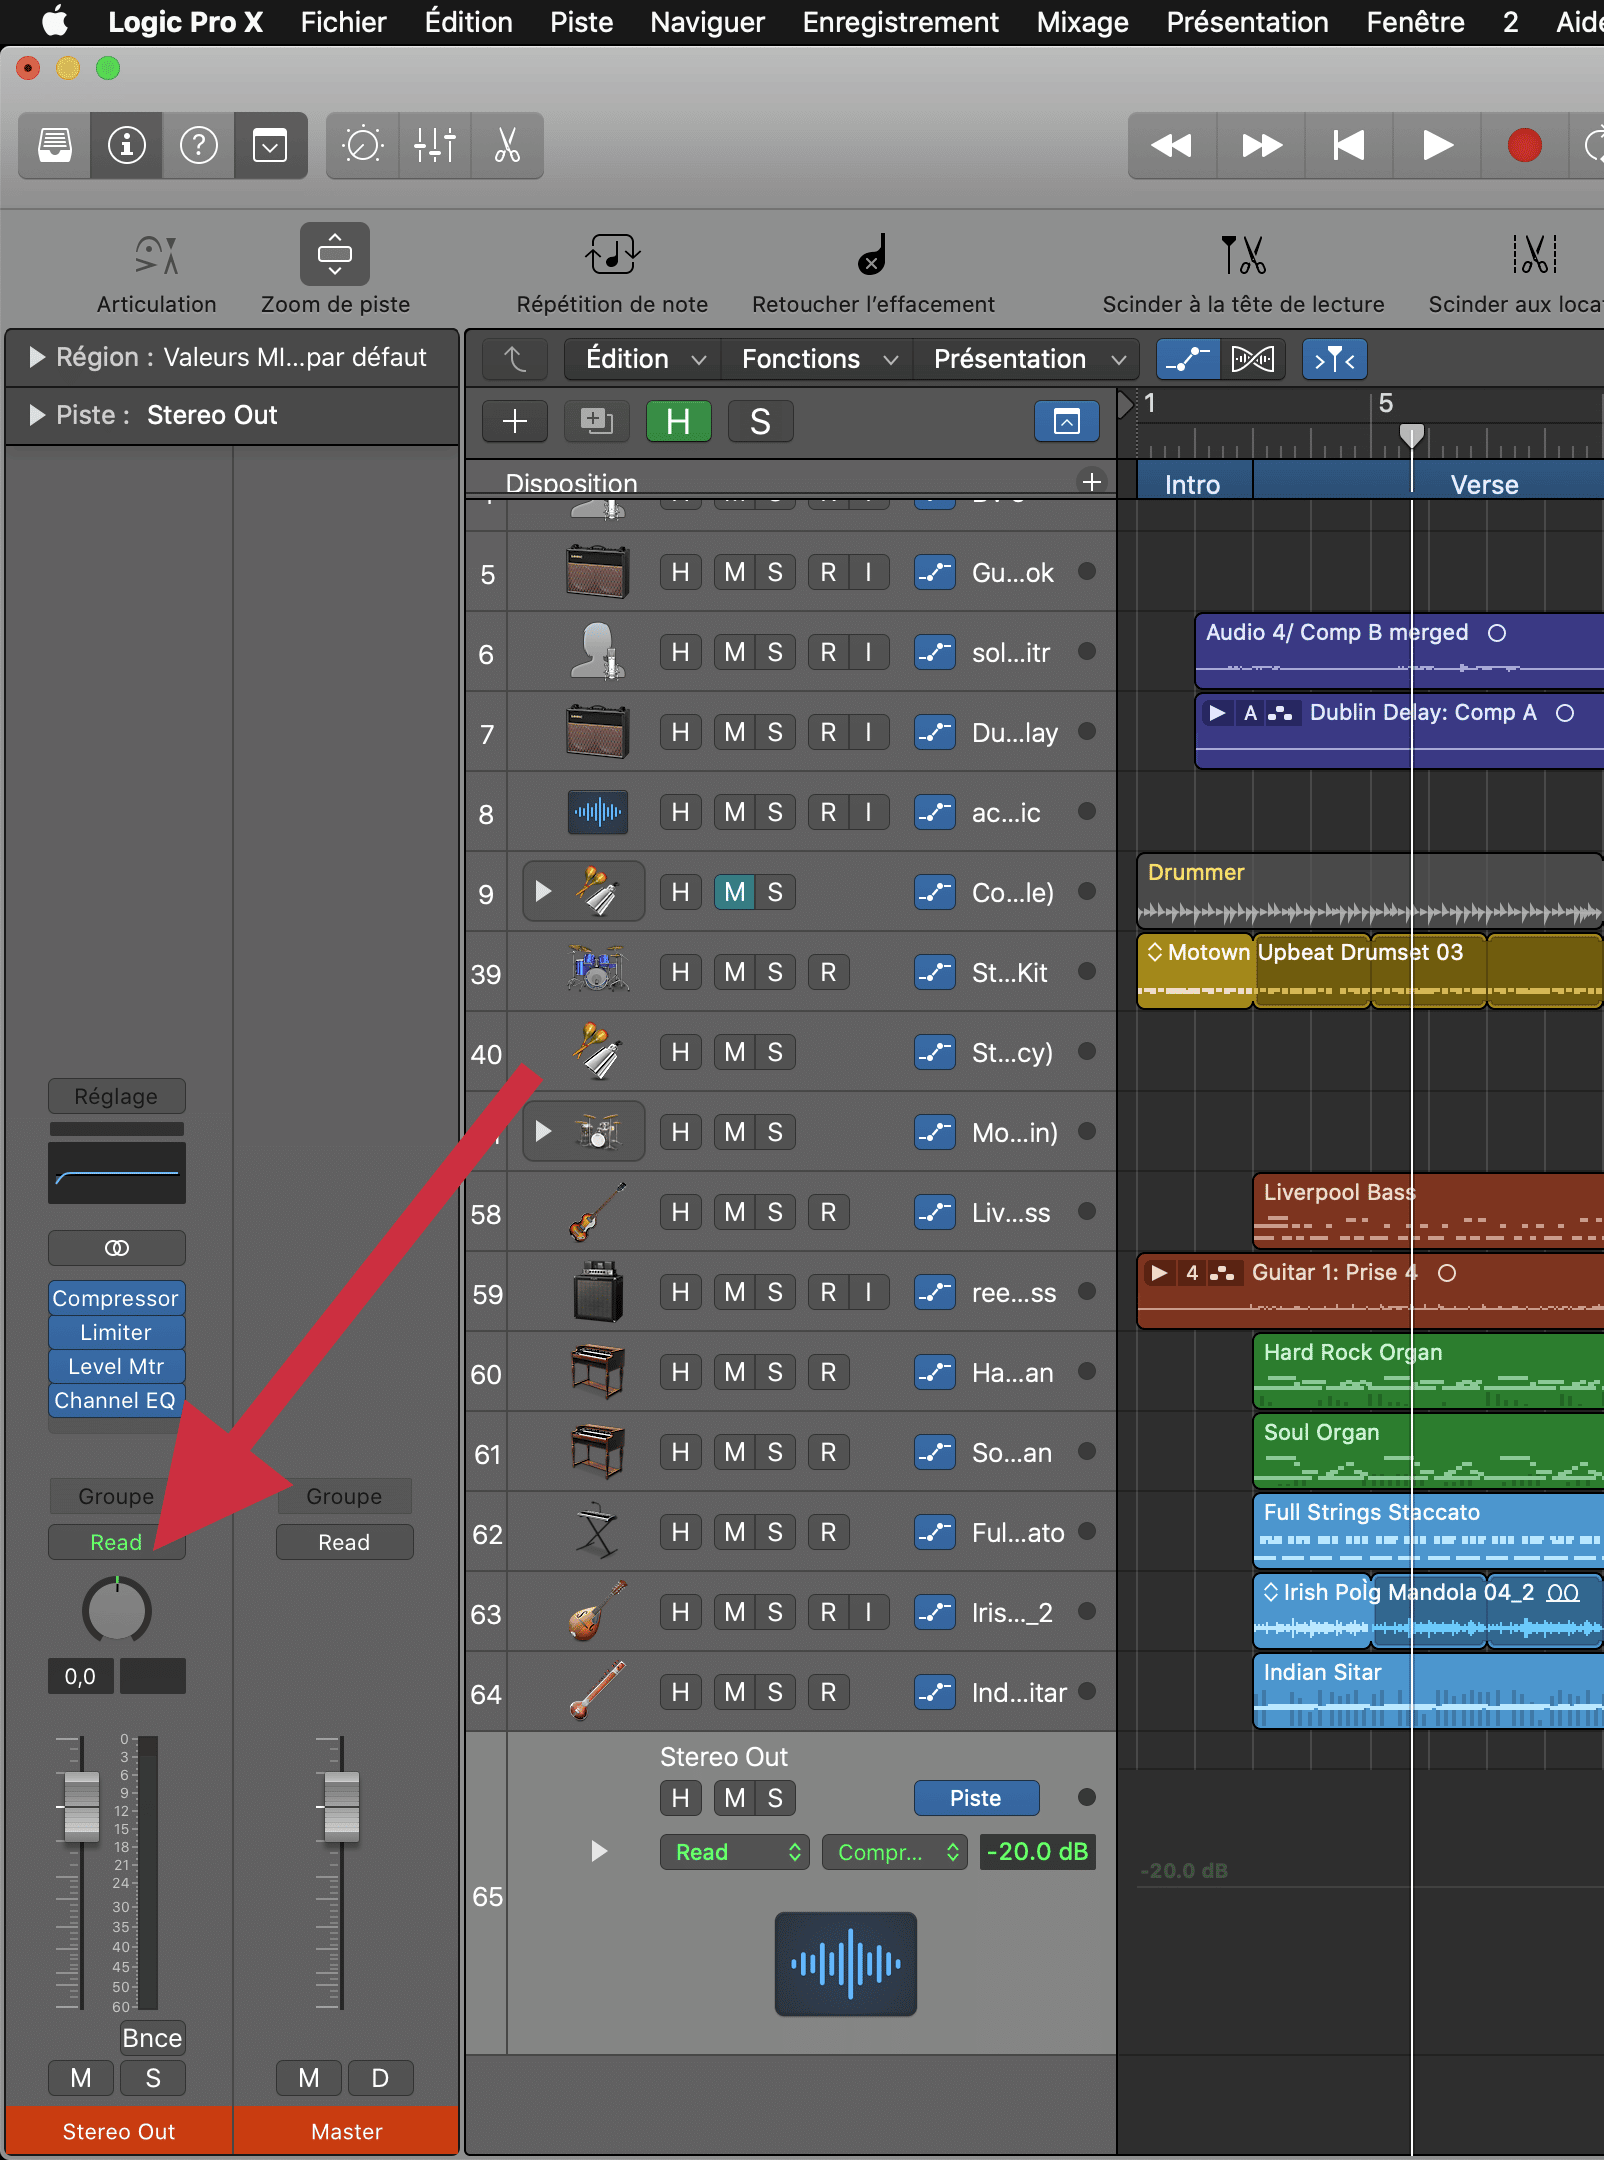Click Master channel volume fader
This screenshot has width=1604, height=2160.
pos(342,1807)
